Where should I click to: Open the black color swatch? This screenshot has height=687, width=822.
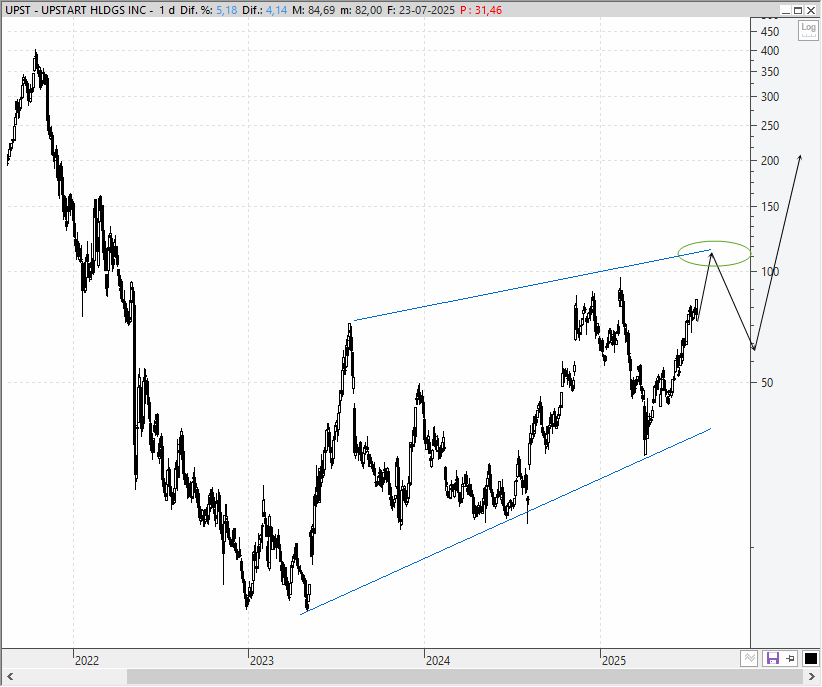click(x=810, y=659)
